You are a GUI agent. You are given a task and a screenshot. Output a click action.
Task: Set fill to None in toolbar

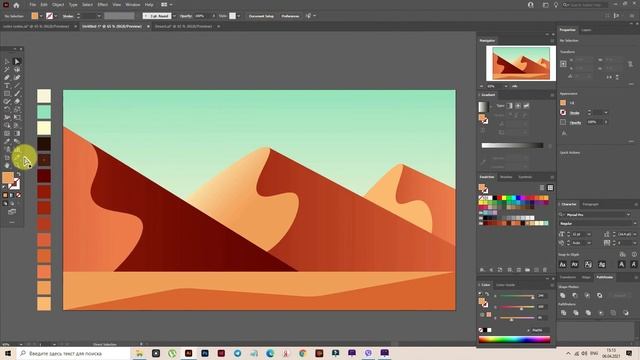(18, 195)
